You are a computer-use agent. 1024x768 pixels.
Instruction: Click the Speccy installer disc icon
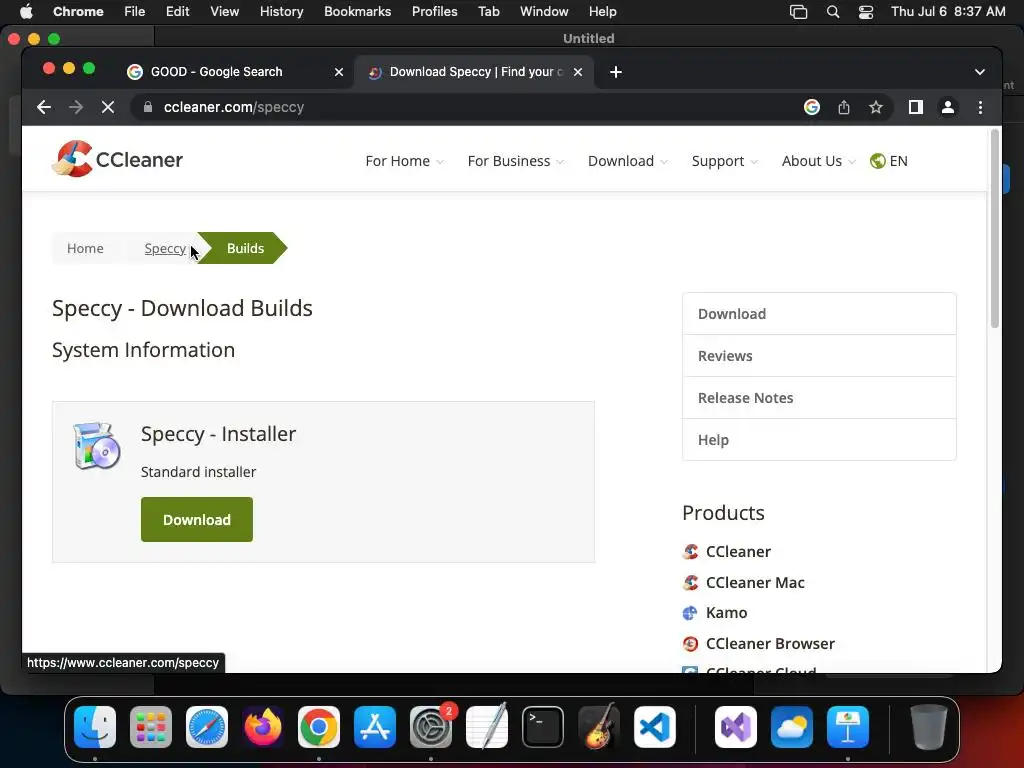pos(97,446)
